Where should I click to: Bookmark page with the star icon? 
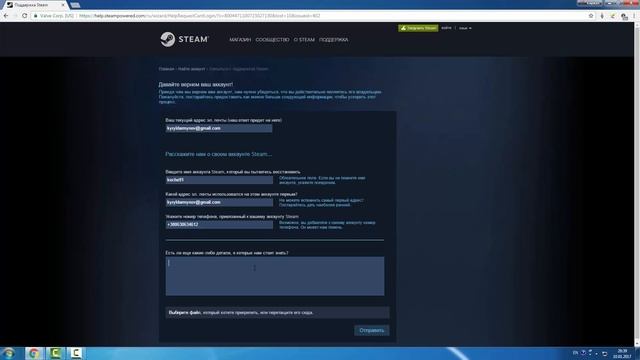[591, 16]
